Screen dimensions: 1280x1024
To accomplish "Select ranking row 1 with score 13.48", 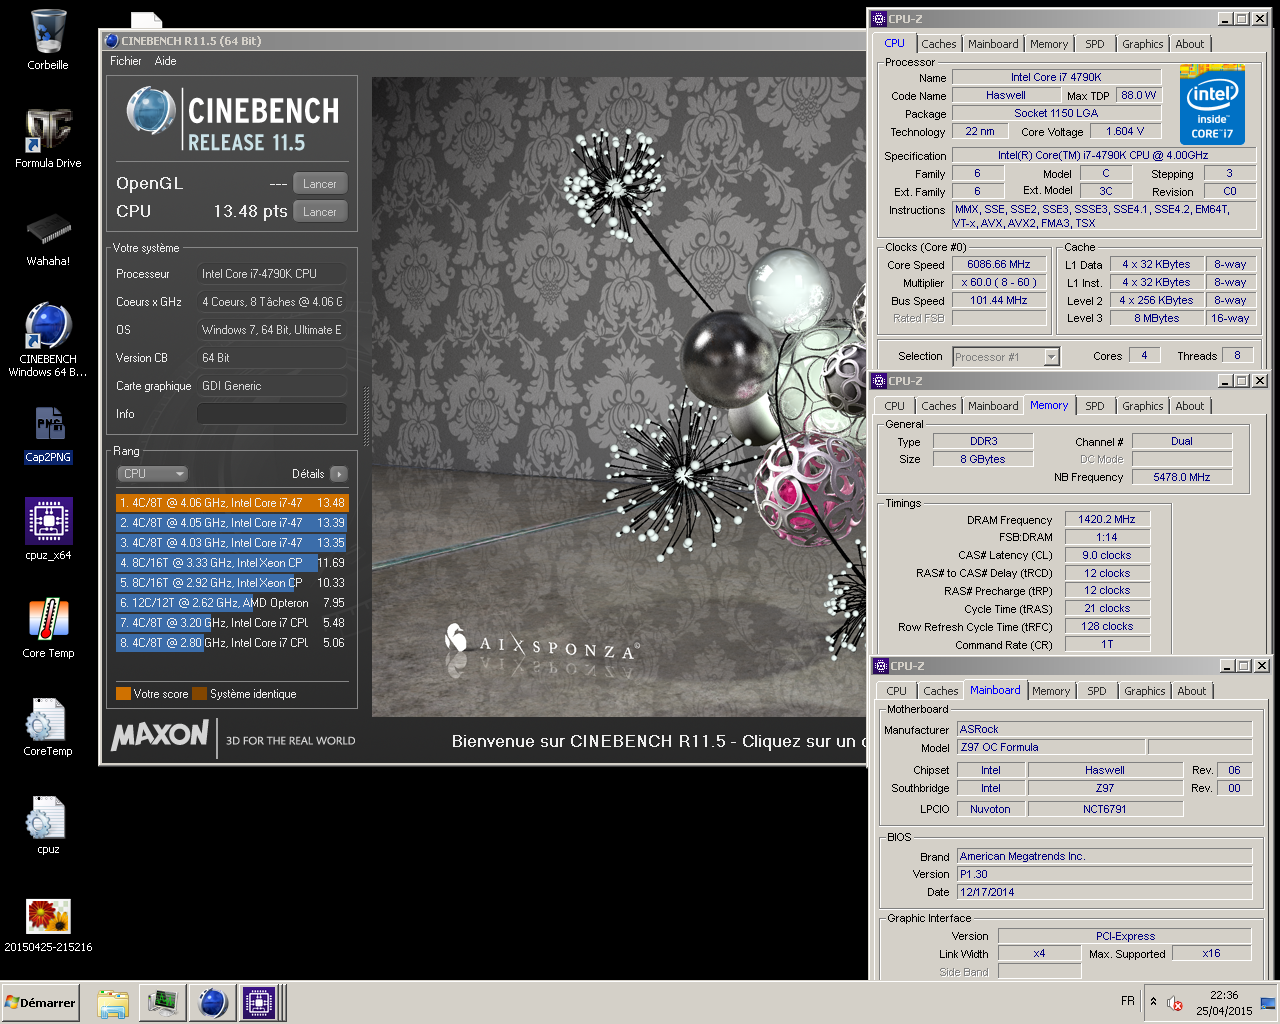I will 232,503.
